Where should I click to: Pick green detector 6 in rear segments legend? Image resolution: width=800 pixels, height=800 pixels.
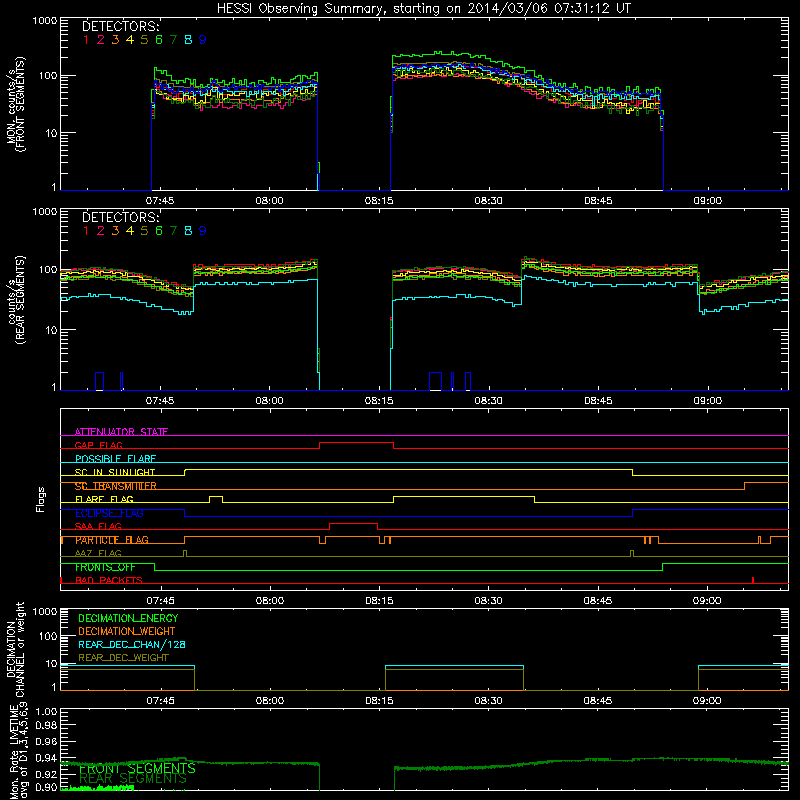tap(159, 231)
